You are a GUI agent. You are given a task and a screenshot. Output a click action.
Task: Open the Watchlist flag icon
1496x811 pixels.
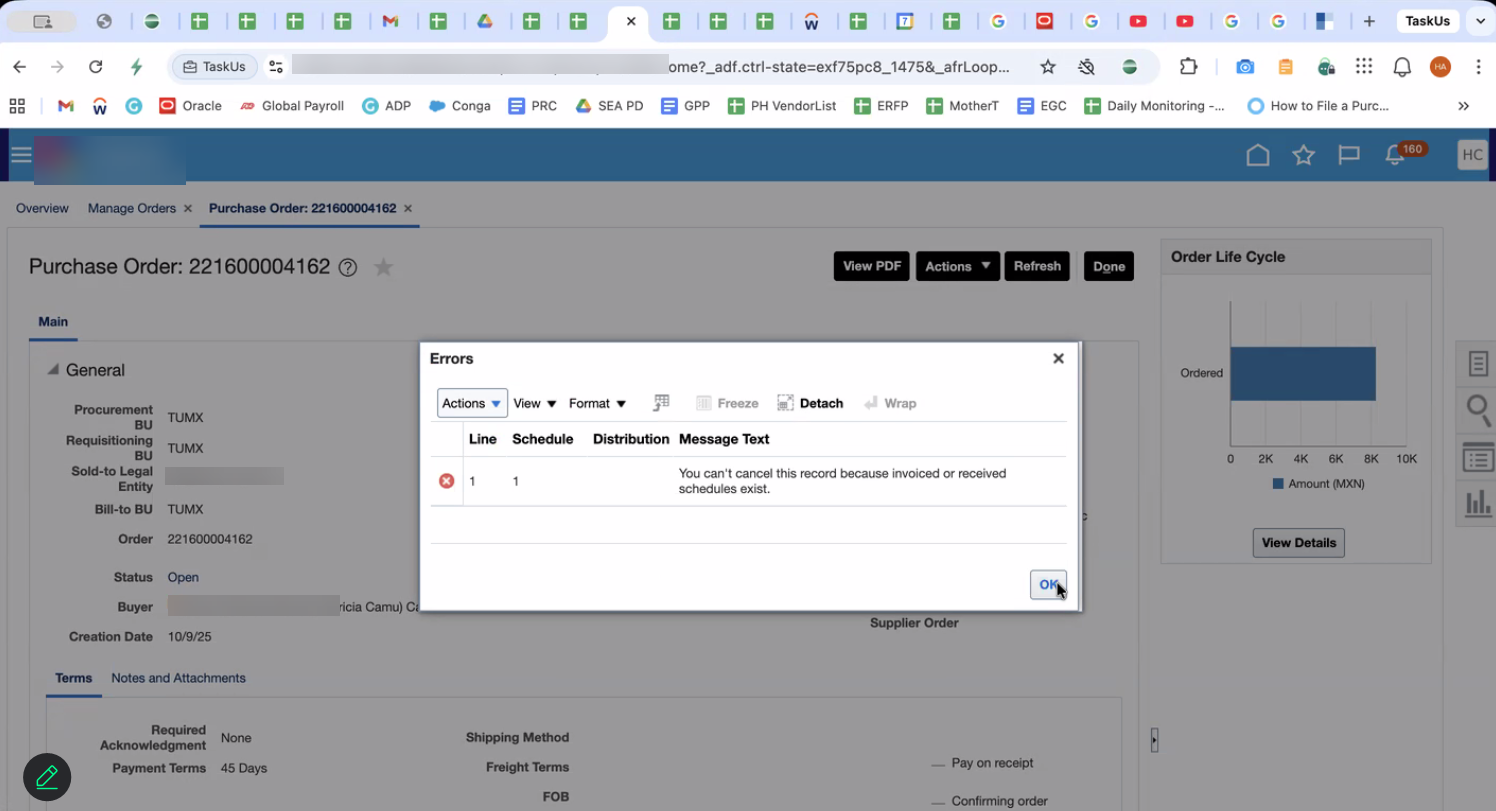pyautogui.click(x=1349, y=155)
